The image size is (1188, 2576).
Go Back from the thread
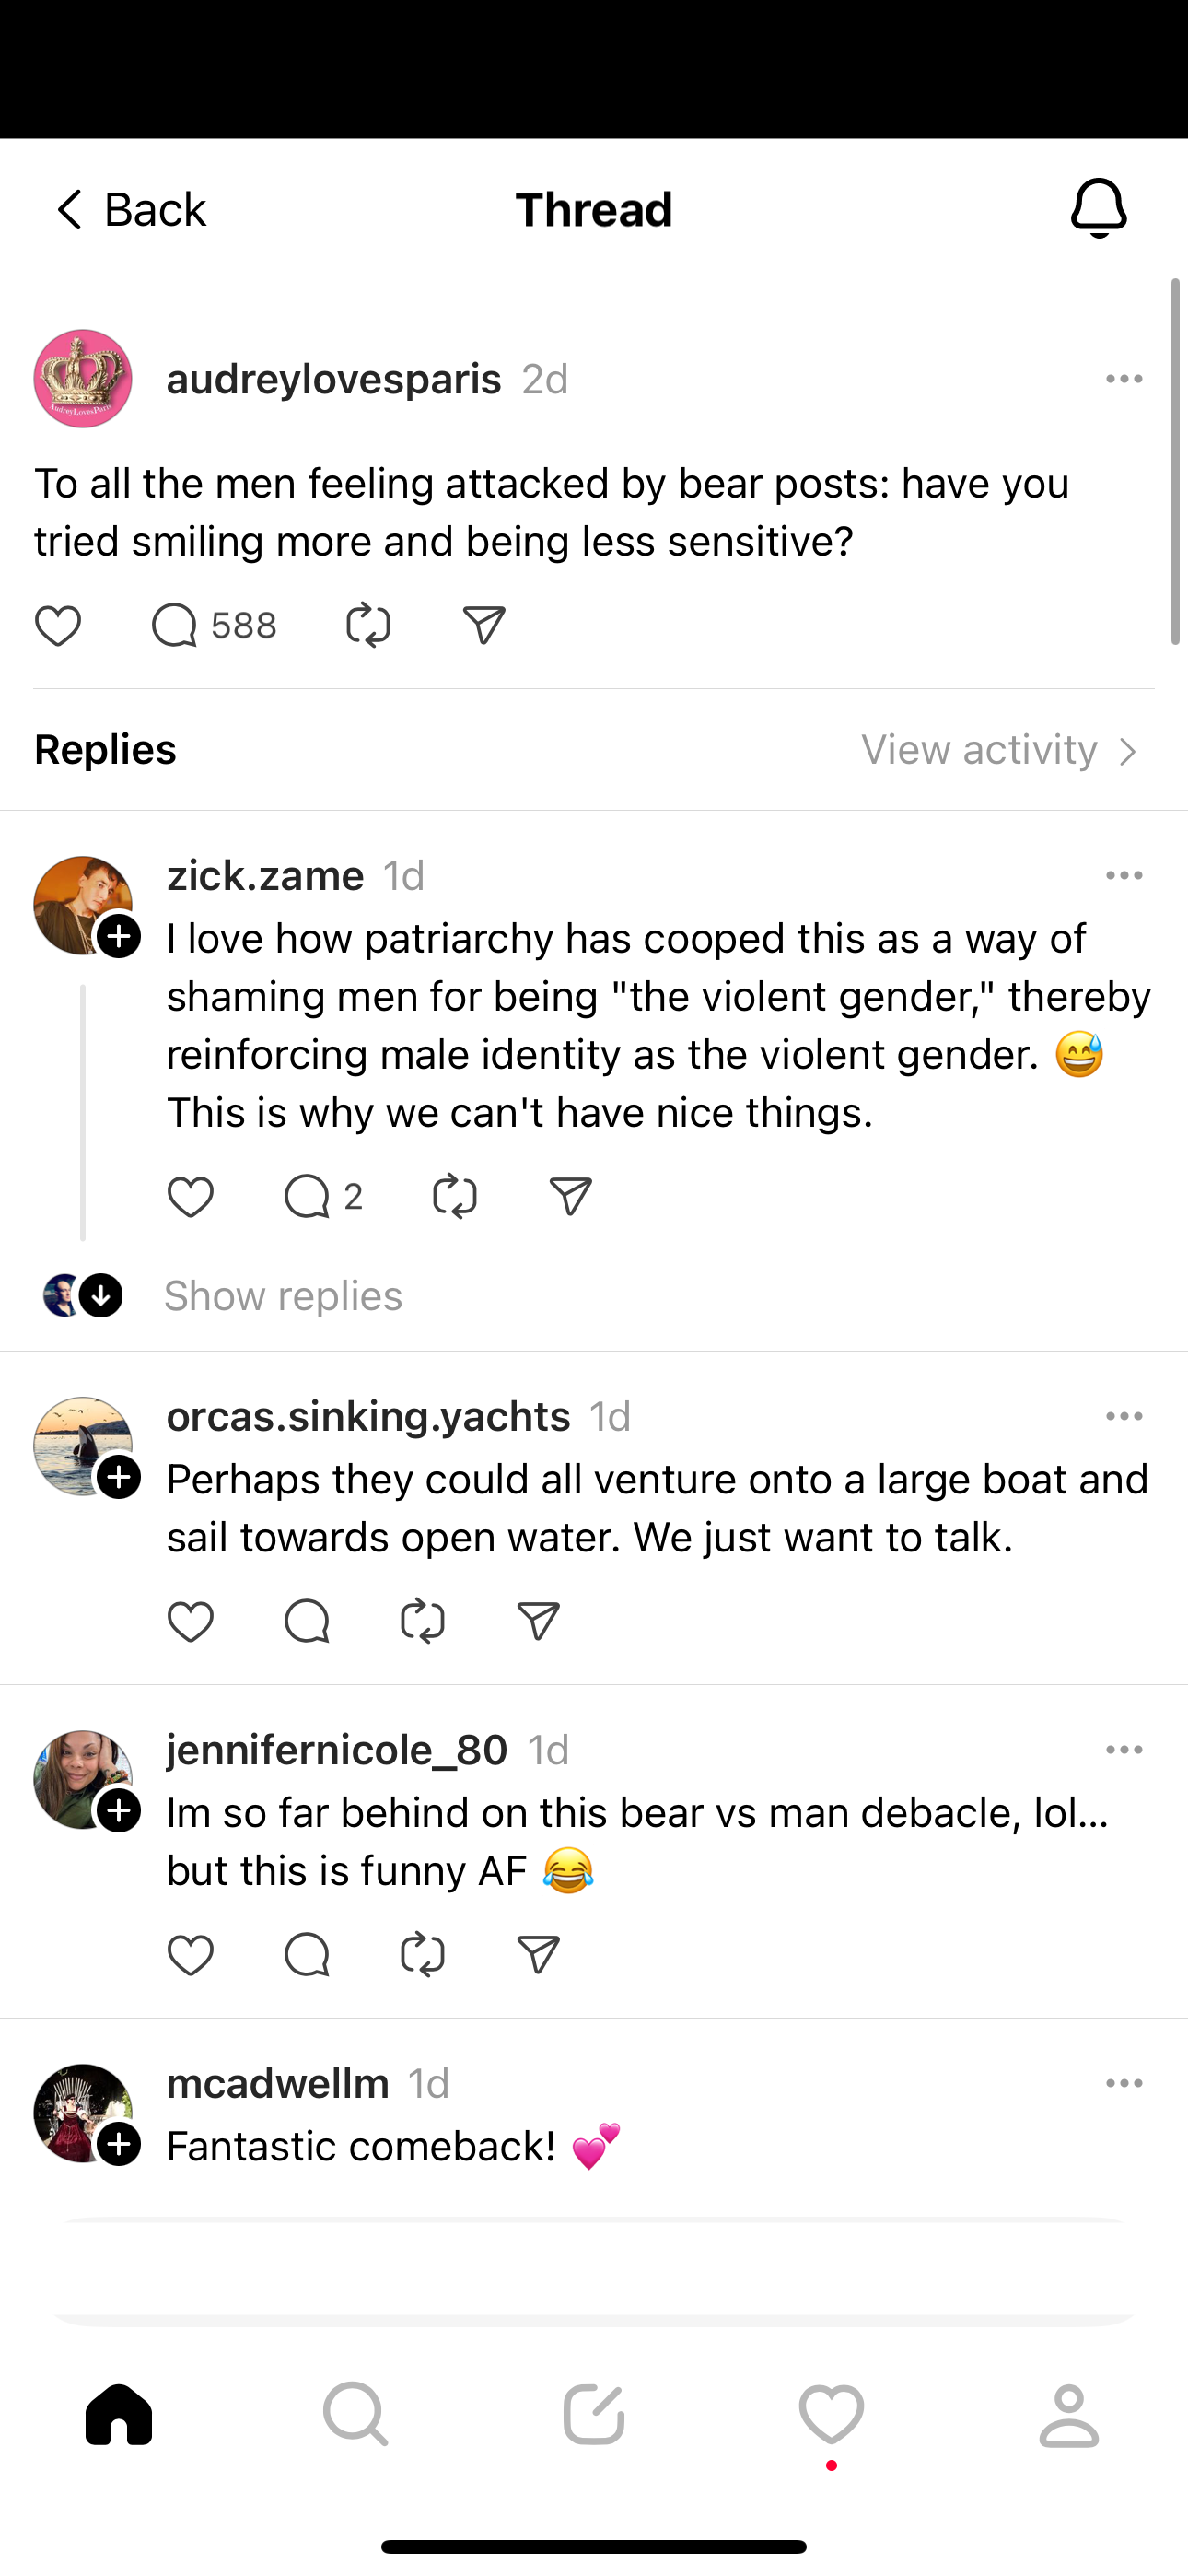[x=128, y=209]
